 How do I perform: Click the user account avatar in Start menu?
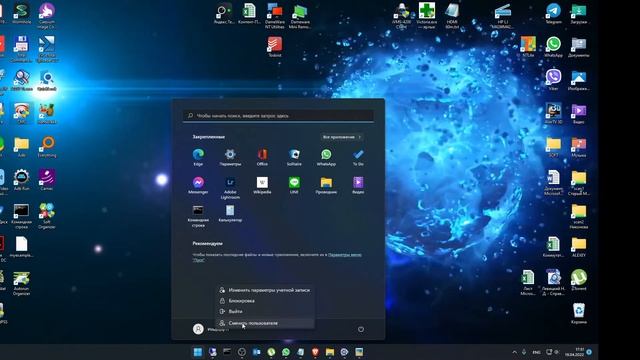pyautogui.click(x=198, y=329)
